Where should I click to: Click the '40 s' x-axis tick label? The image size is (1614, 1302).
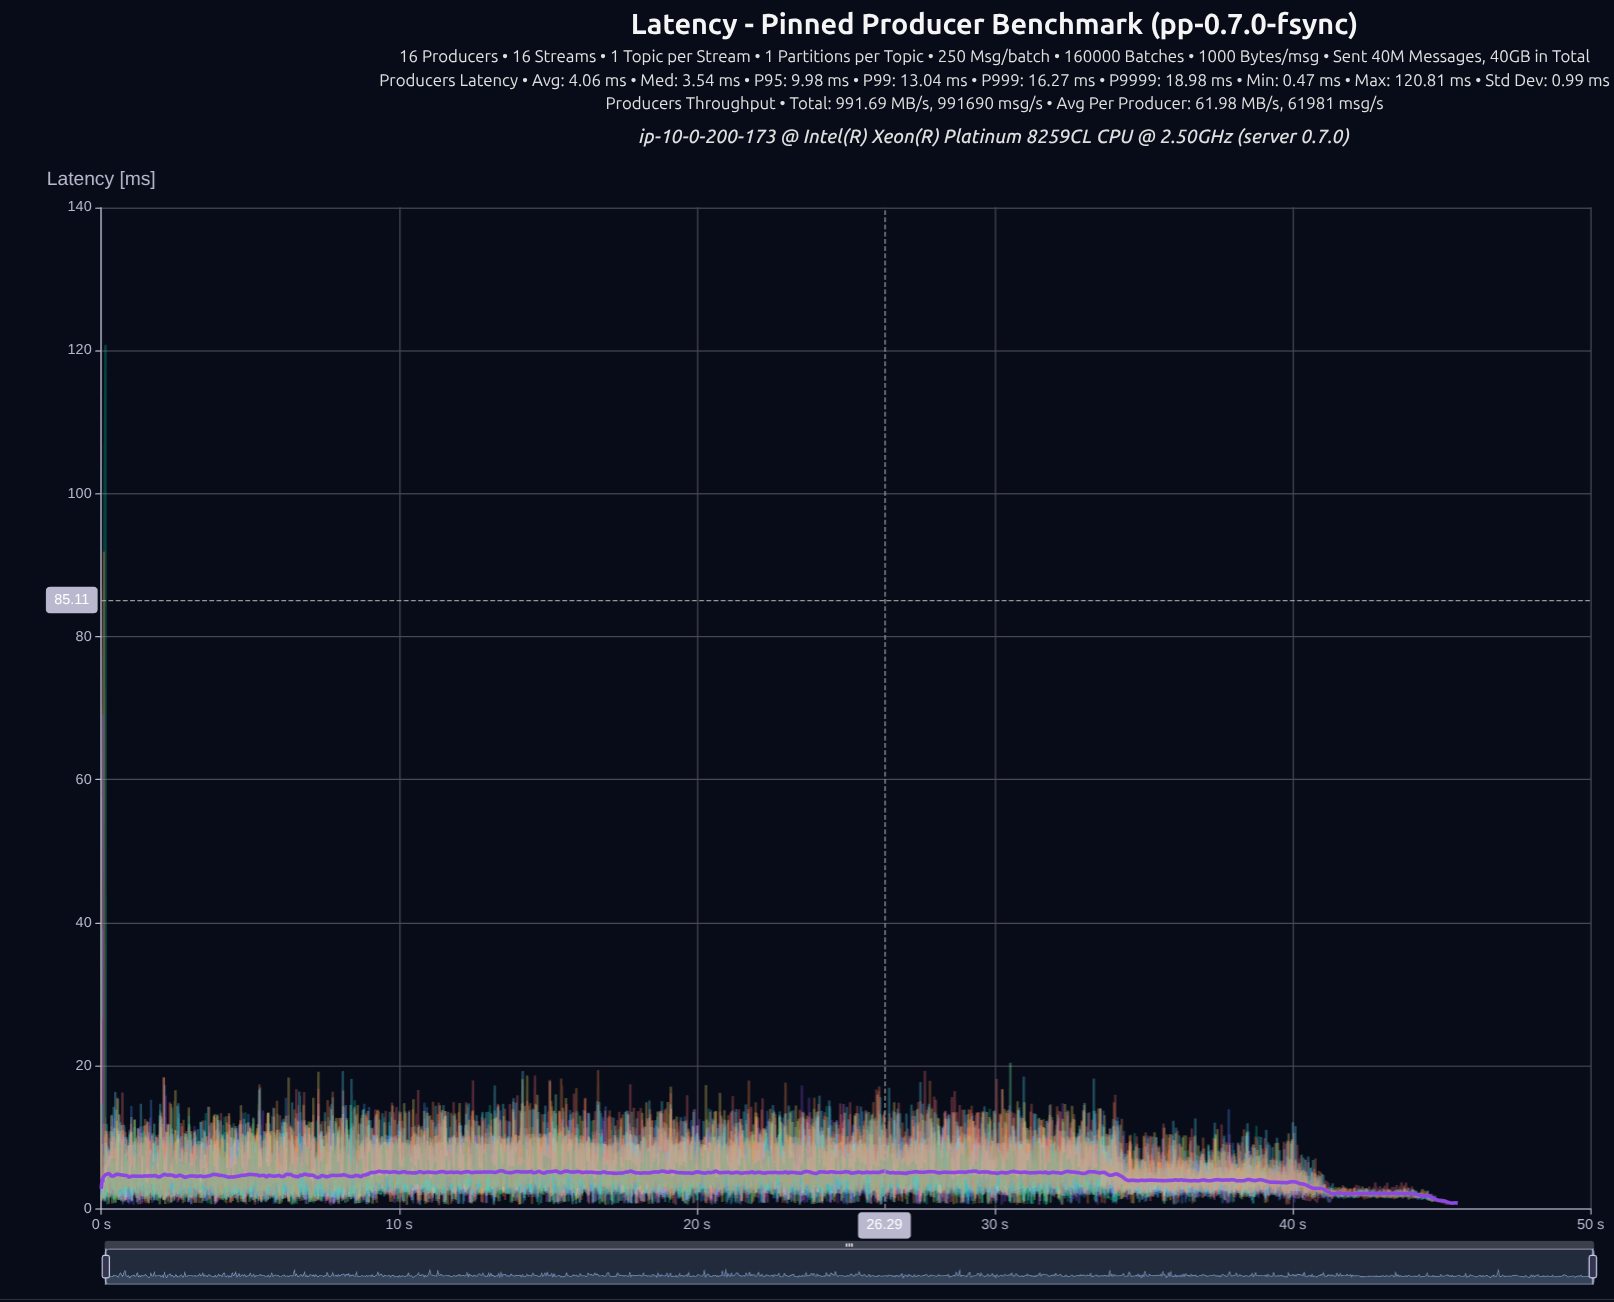pyautogui.click(x=1293, y=1225)
